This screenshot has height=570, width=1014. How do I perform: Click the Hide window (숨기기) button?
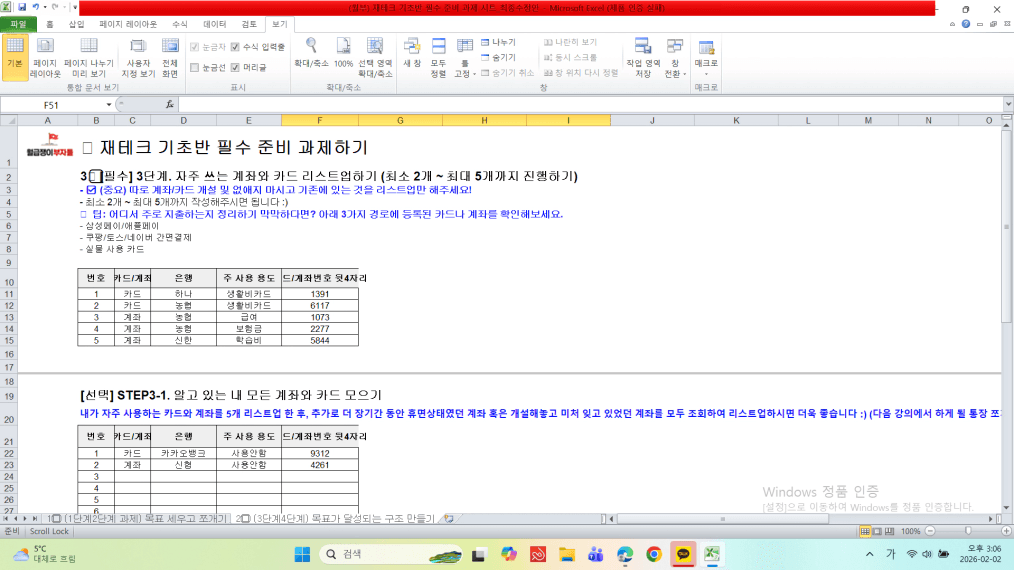click(x=498, y=57)
